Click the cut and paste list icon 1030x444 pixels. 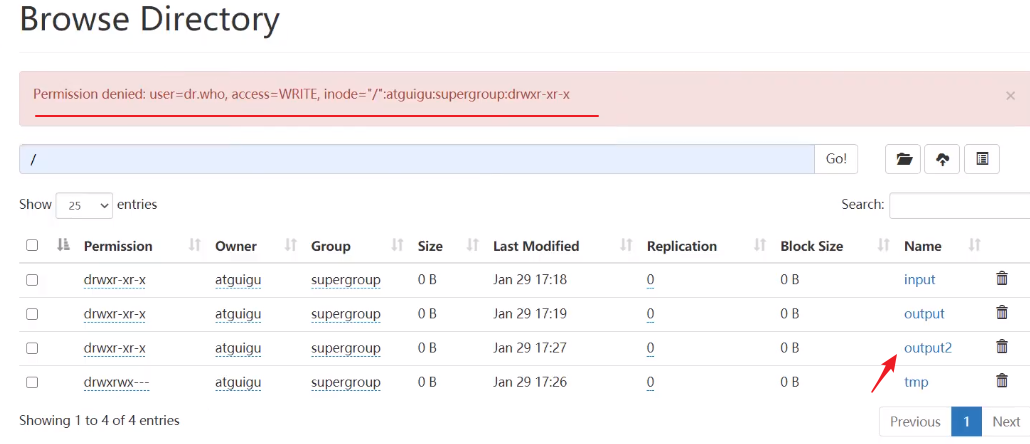pyautogui.click(x=981, y=159)
